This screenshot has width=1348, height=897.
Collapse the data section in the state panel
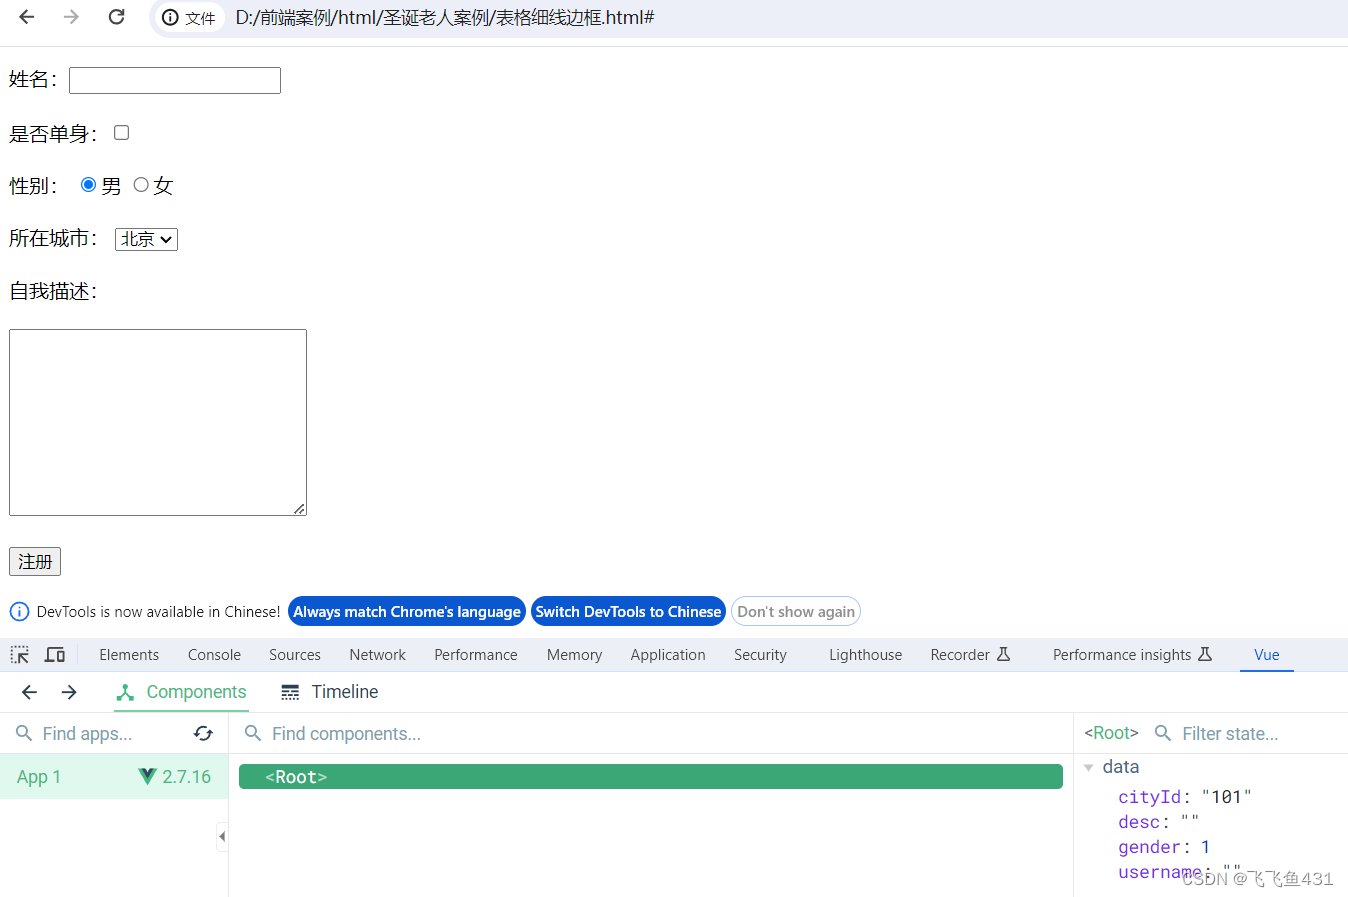[x=1089, y=767]
